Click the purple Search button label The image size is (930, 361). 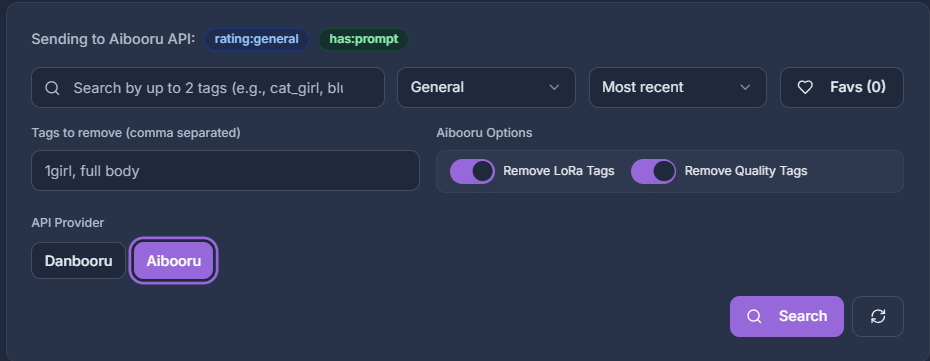pos(802,317)
